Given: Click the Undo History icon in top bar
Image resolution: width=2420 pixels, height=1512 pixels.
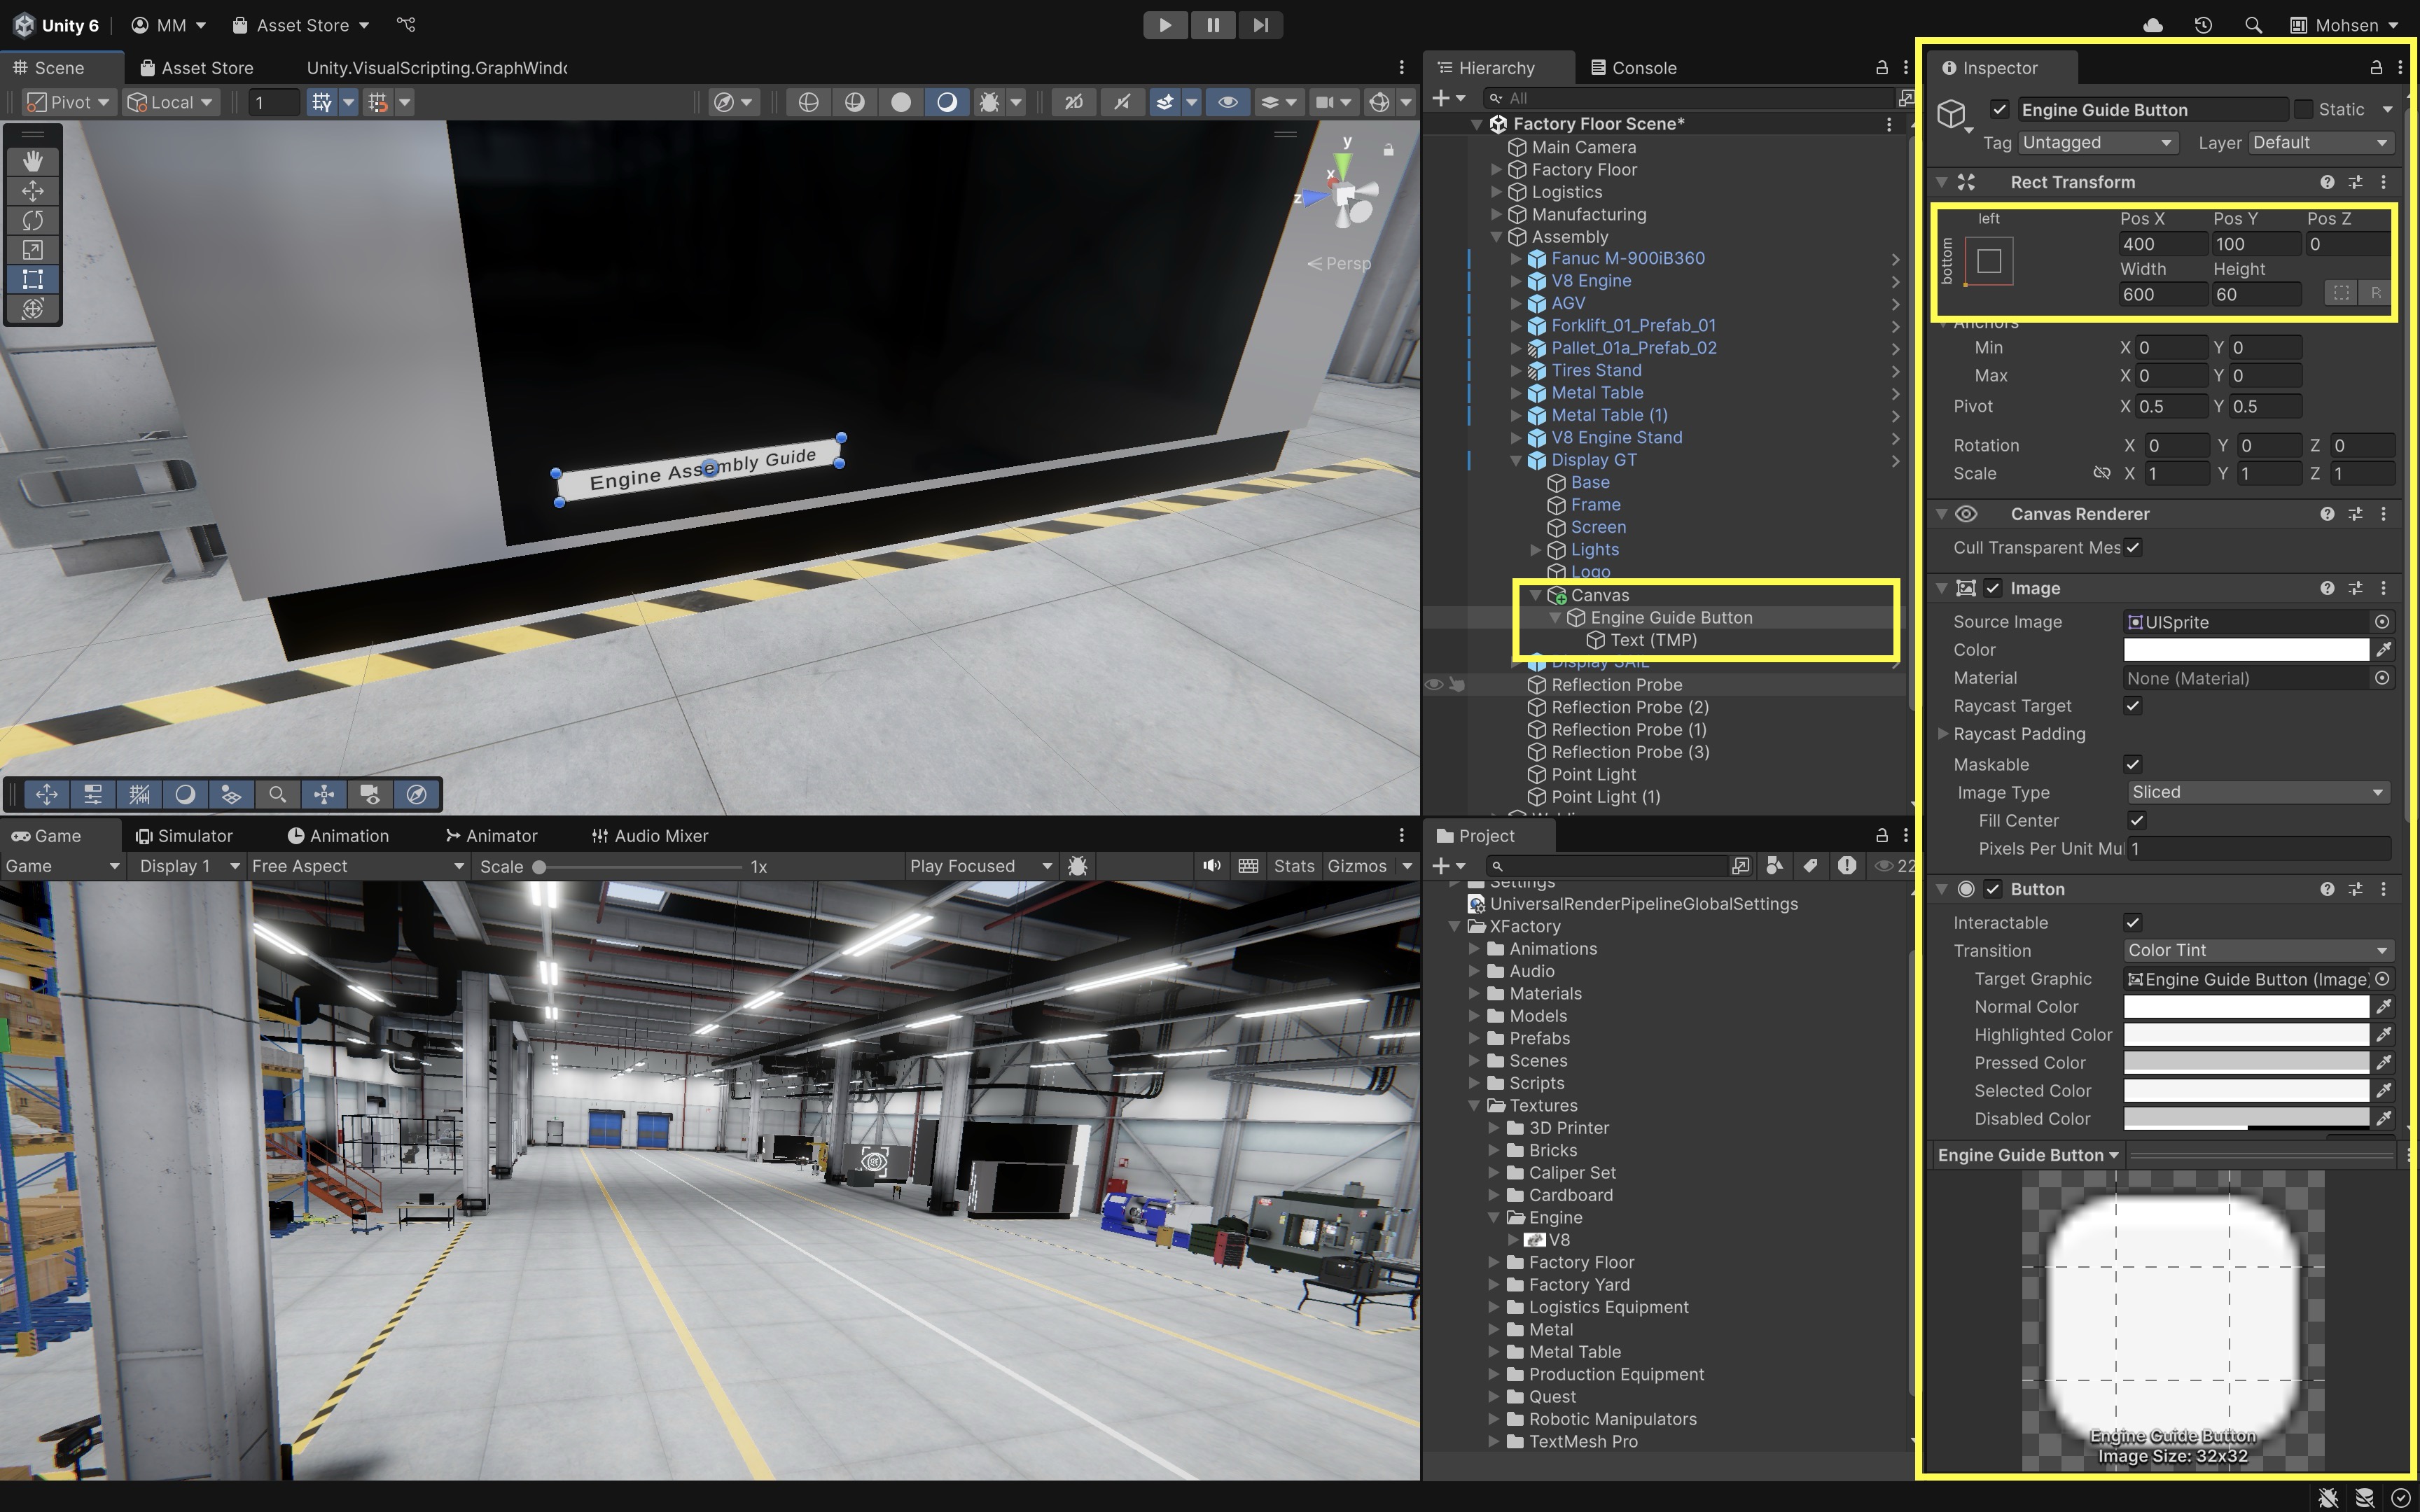Looking at the screenshot, I should 2203,25.
